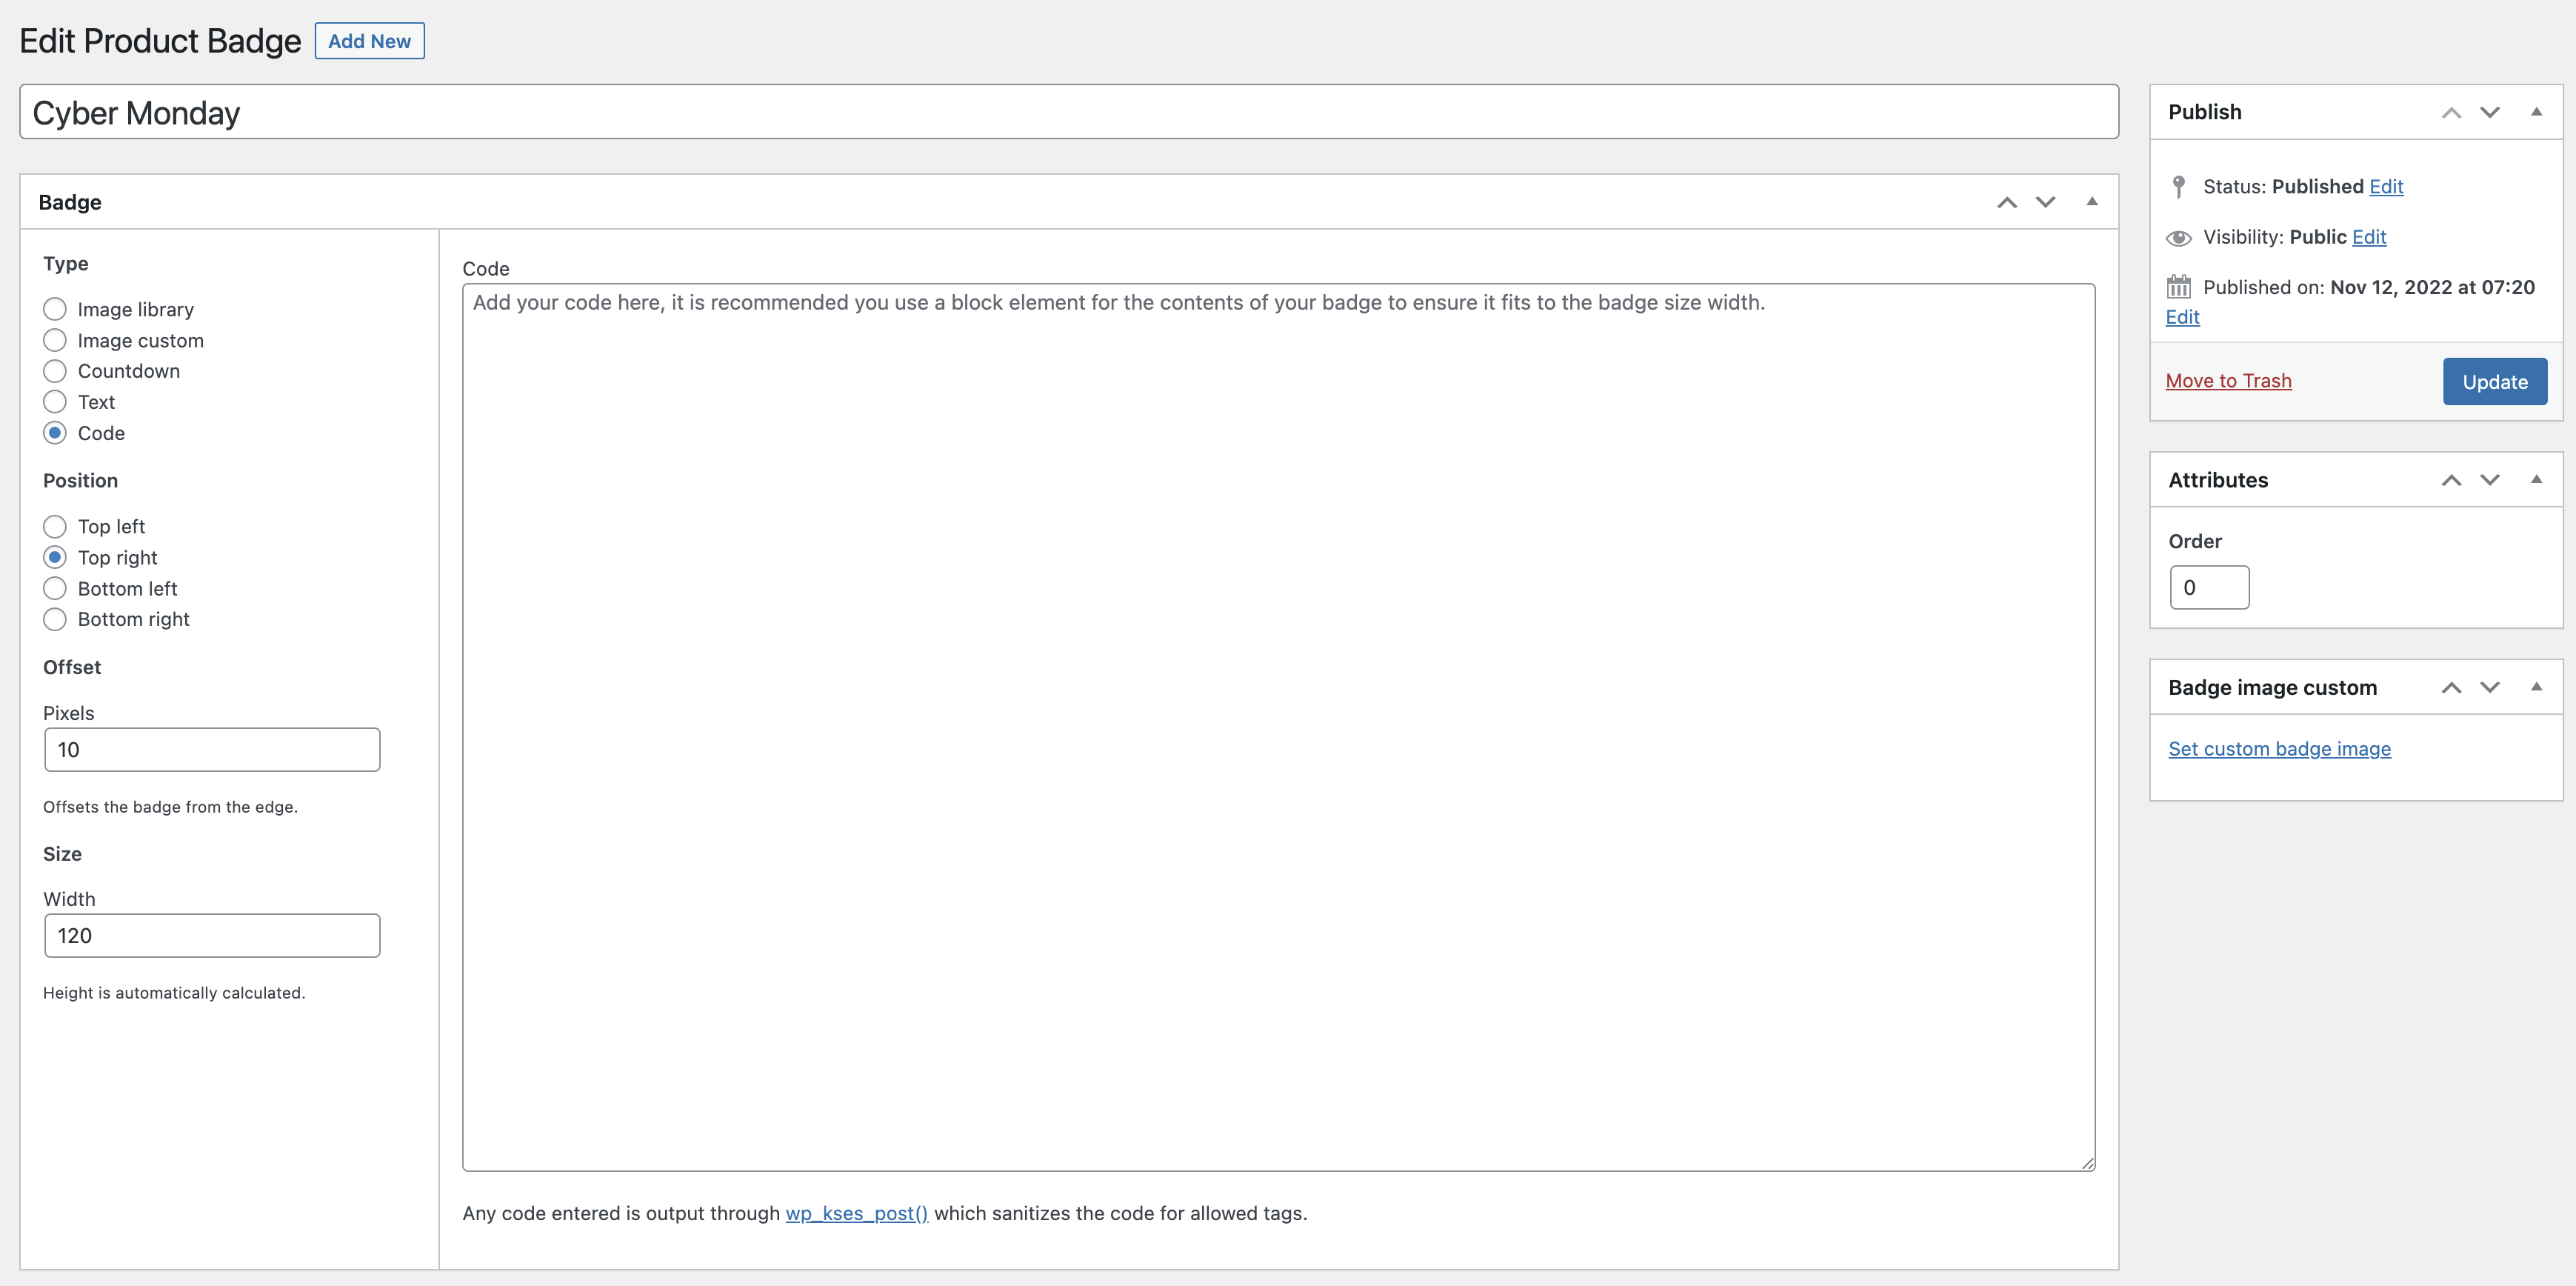Viewport: 2576px width, 1286px height.
Task: Click the Code textarea
Action: point(1278,727)
